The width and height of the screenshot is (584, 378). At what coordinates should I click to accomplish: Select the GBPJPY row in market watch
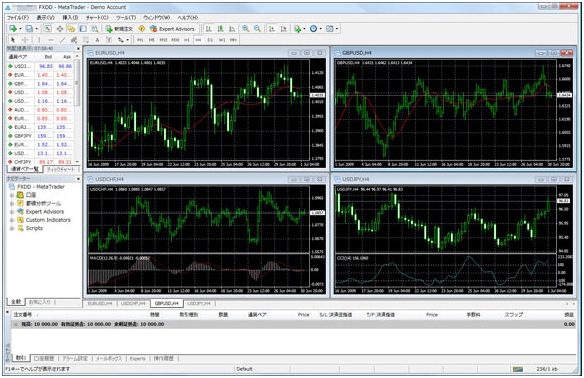click(40, 136)
